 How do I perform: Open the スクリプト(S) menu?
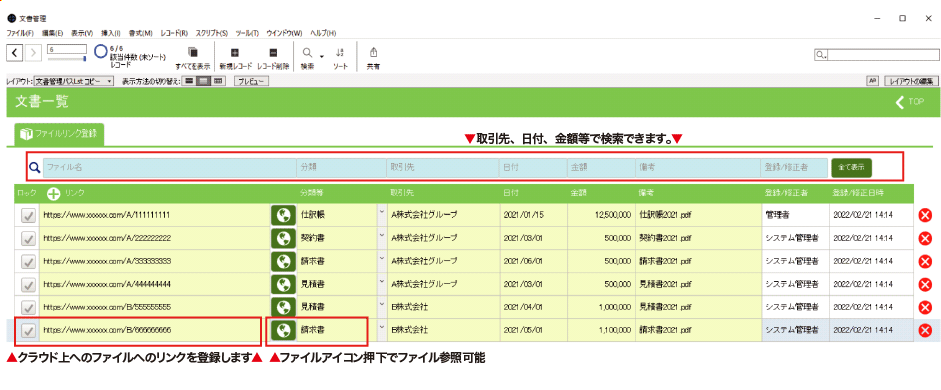point(212,33)
